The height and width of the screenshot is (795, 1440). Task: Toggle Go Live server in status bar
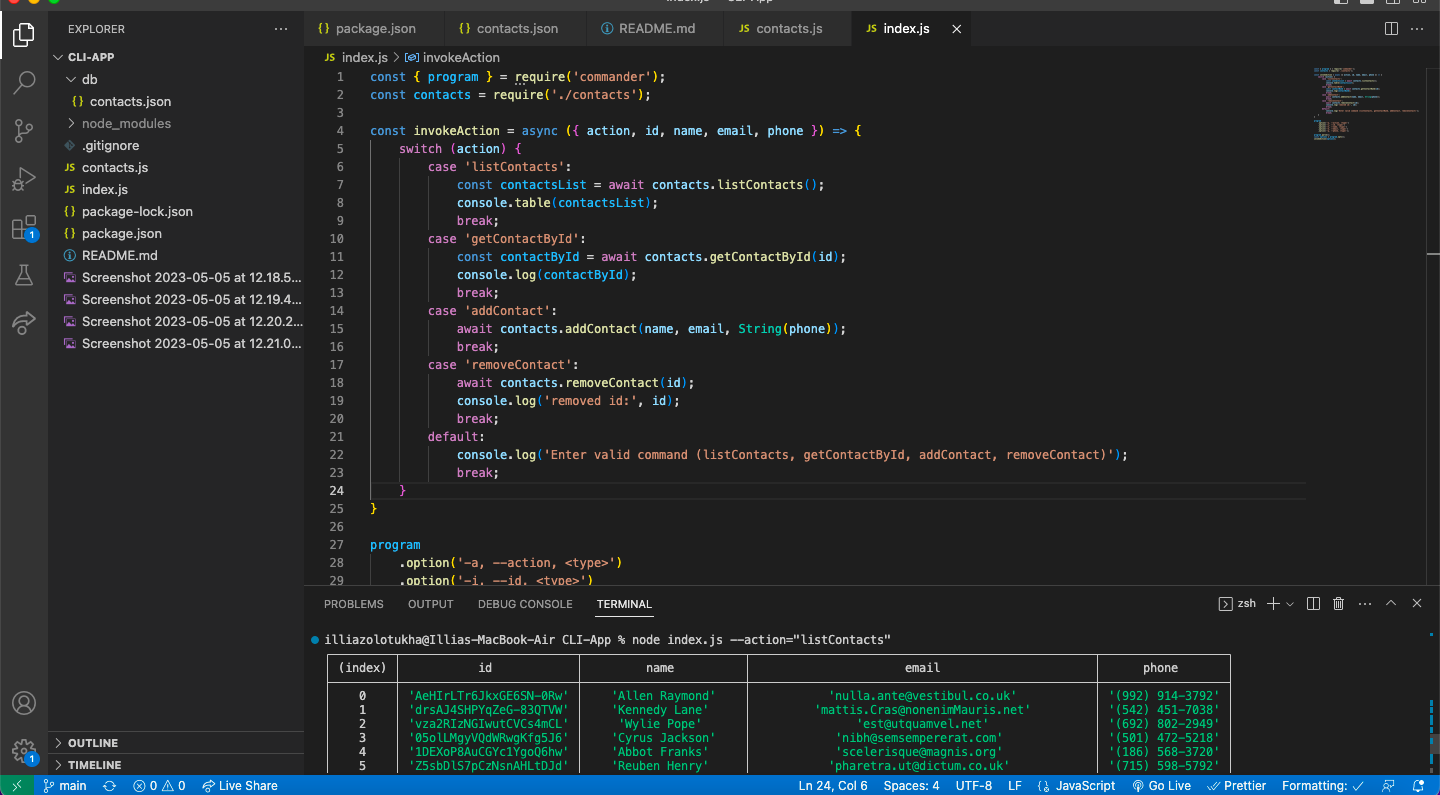[x=1161, y=786]
